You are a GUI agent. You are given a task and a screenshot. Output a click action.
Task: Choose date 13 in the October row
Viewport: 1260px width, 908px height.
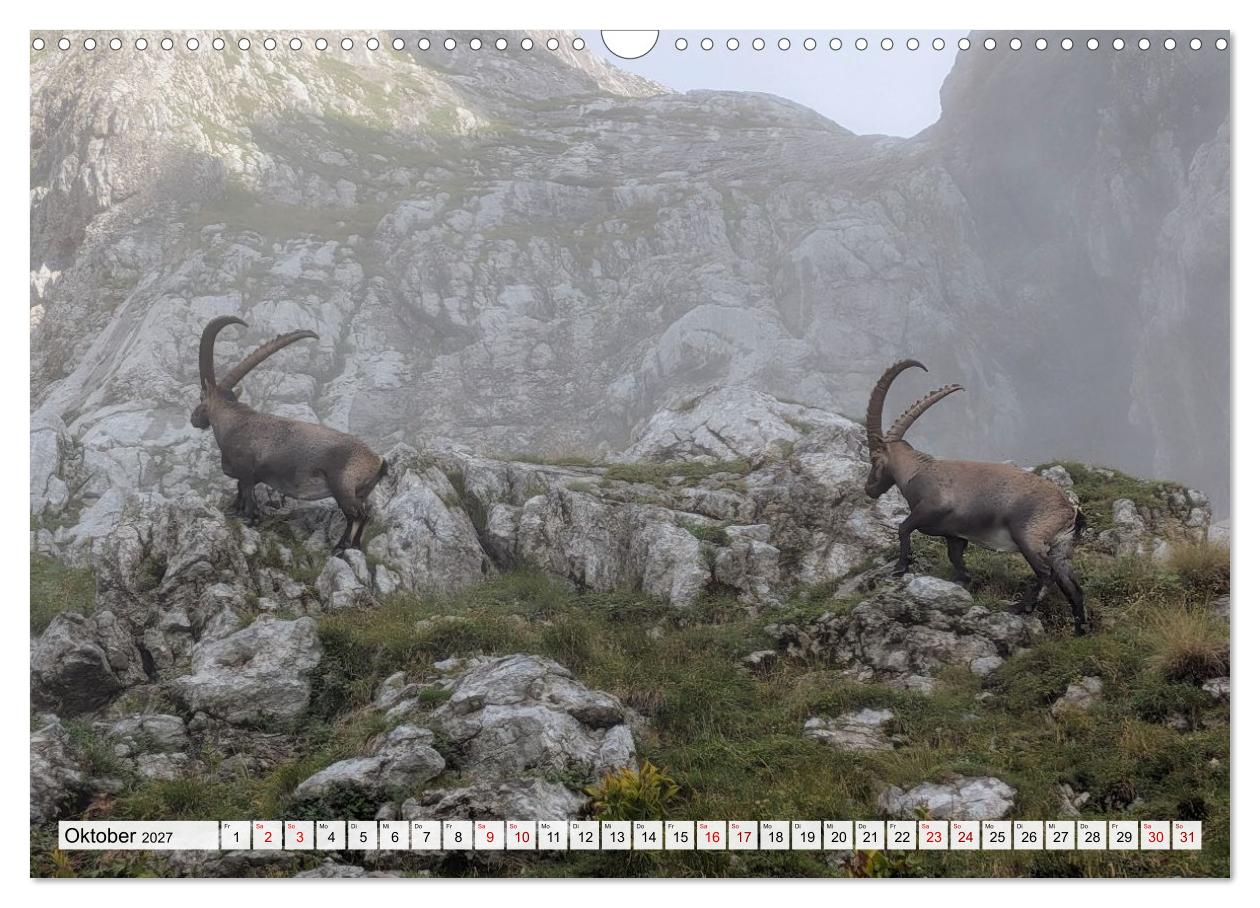(616, 836)
